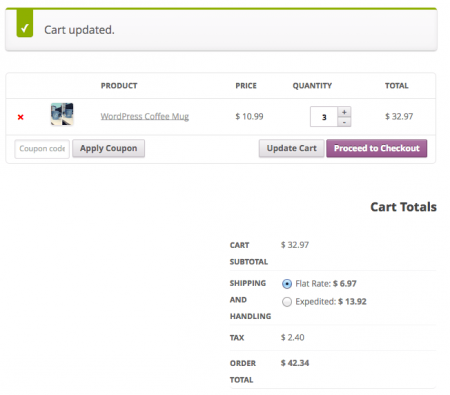450x395 pixels.
Task: Click the tax amount $ 2.40
Action: coord(292,337)
